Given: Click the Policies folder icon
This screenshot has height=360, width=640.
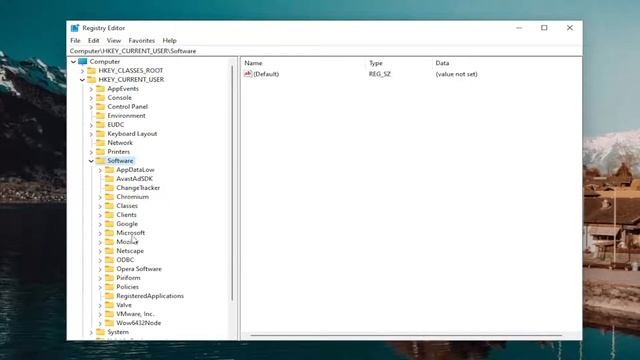Looking at the screenshot, I should [x=109, y=287].
